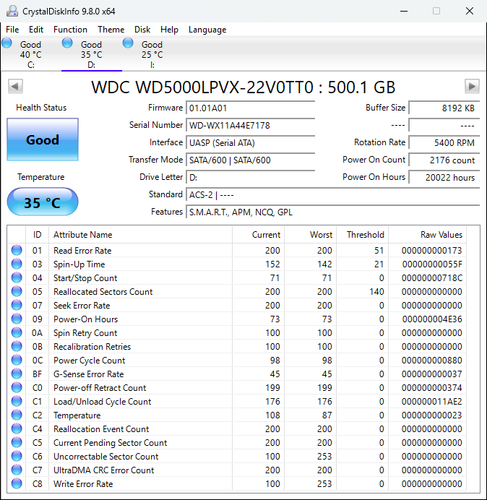The image size is (487, 500).
Task: Click status icon for UltraDMA CRC Error Count
Action: 17,470
